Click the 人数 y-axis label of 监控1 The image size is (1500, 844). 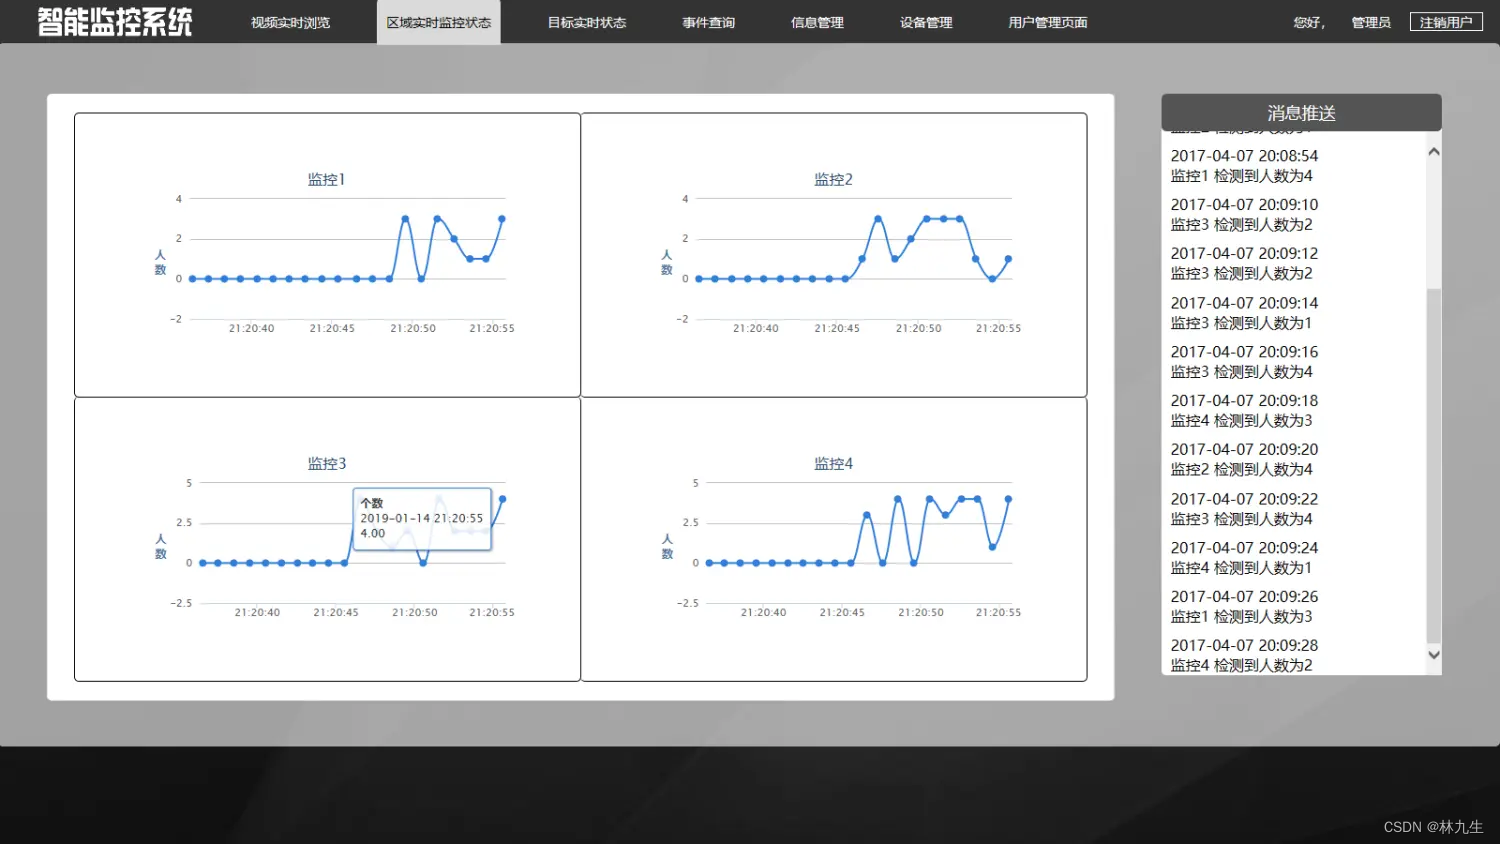pos(160,262)
